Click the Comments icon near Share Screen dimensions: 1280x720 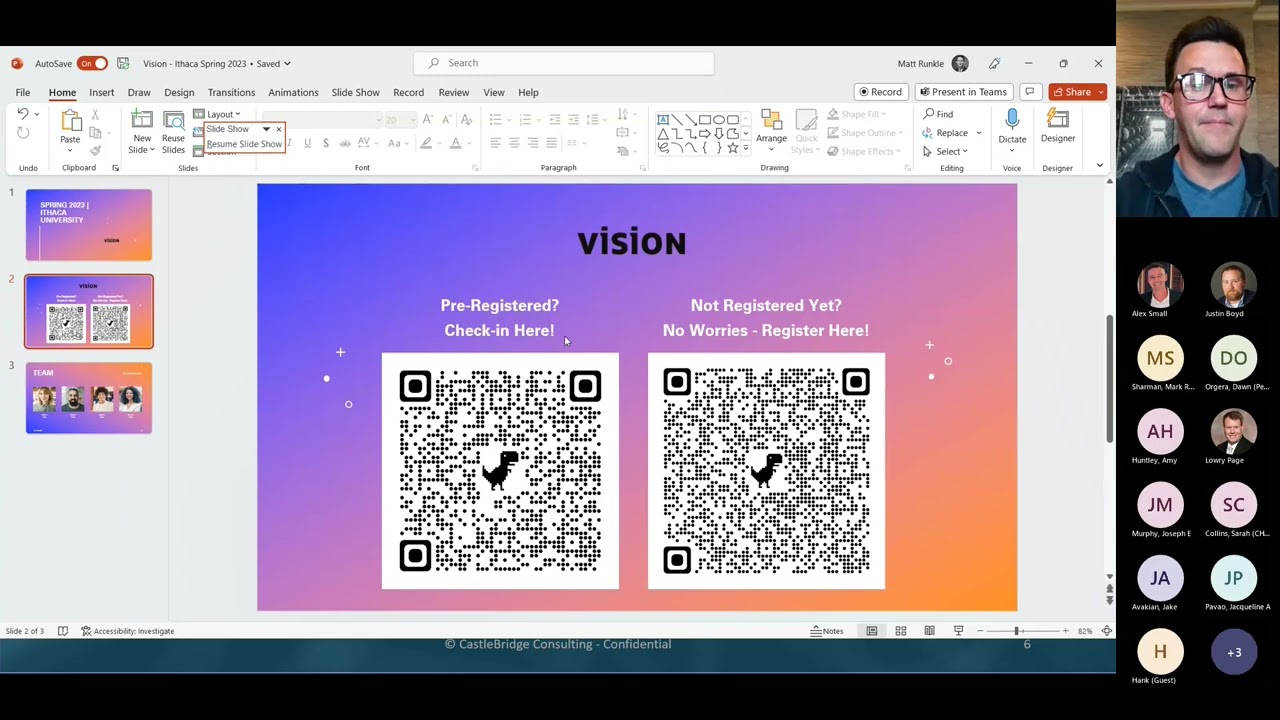[x=1030, y=92]
